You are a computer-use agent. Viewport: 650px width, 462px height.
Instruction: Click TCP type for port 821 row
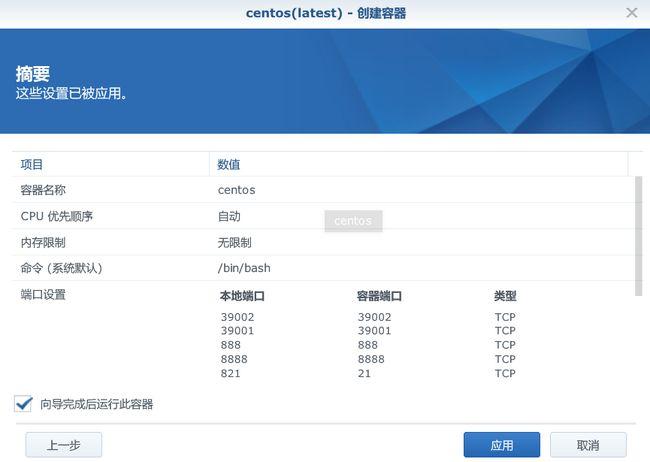(x=505, y=373)
